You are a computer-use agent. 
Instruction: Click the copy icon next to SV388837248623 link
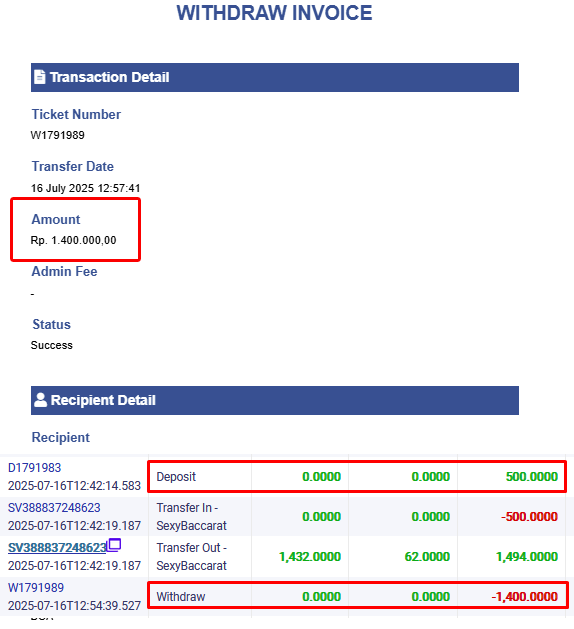[x=114, y=545]
